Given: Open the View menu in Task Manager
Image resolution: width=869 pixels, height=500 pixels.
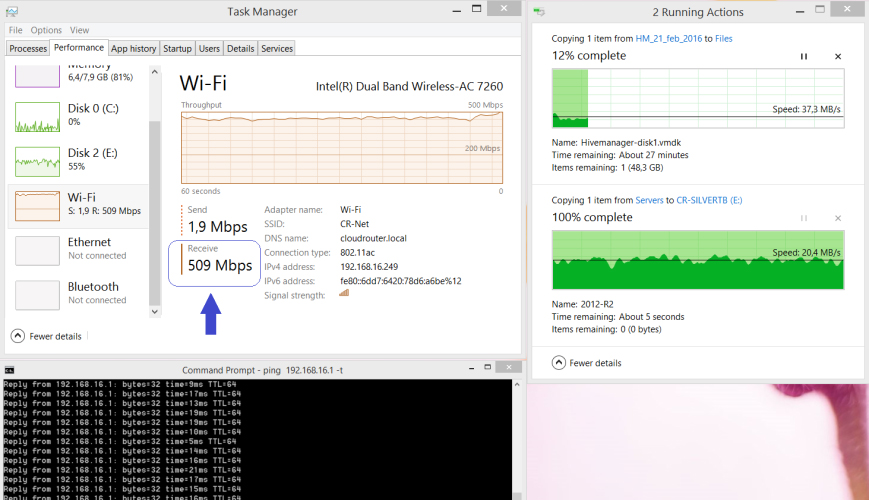Looking at the screenshot, I should (79, 30).
